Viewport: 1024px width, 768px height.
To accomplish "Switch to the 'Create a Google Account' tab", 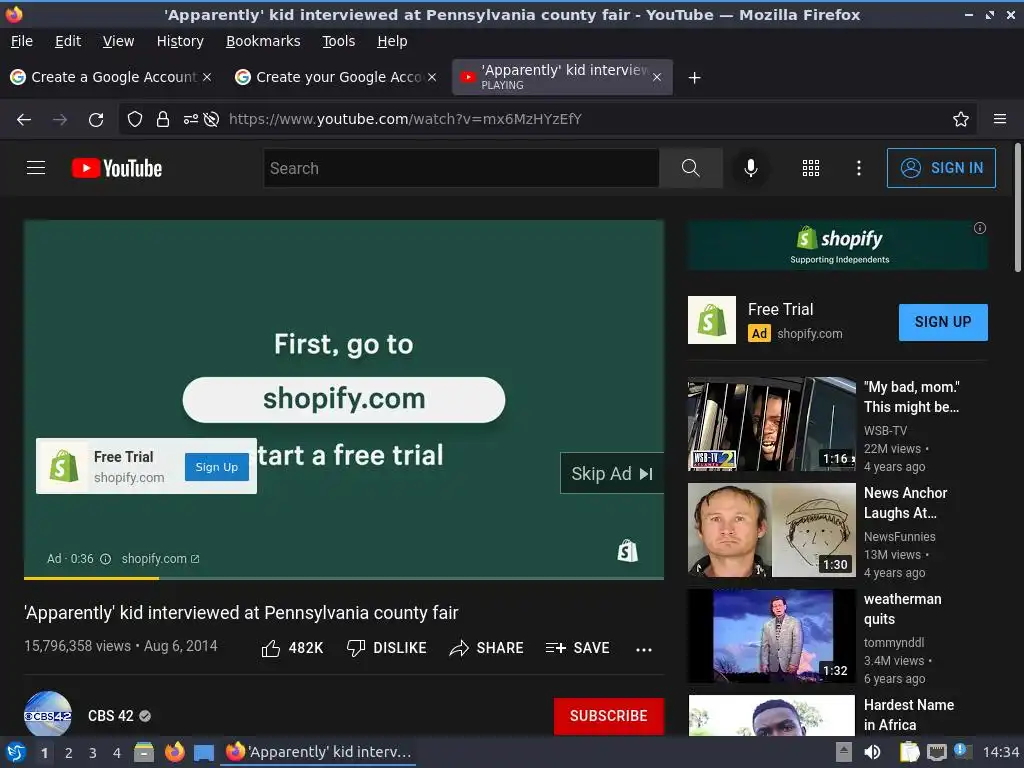I will coord(112,77).
